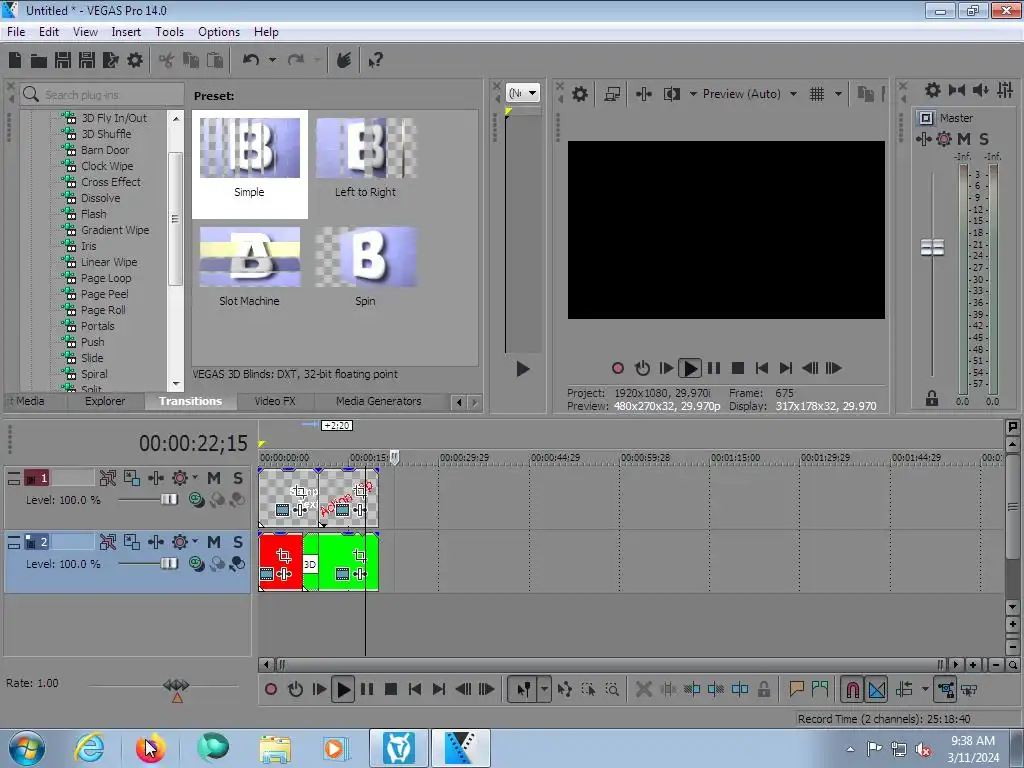Open Project Properties gear icon in main toolbar
This screenshot has width=1024, height=768.
[135, 60]
